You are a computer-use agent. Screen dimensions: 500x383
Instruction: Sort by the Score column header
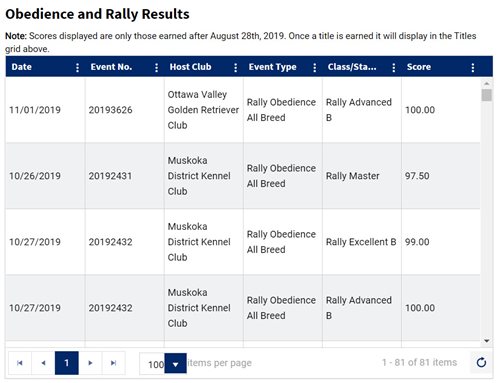[419, 67]
